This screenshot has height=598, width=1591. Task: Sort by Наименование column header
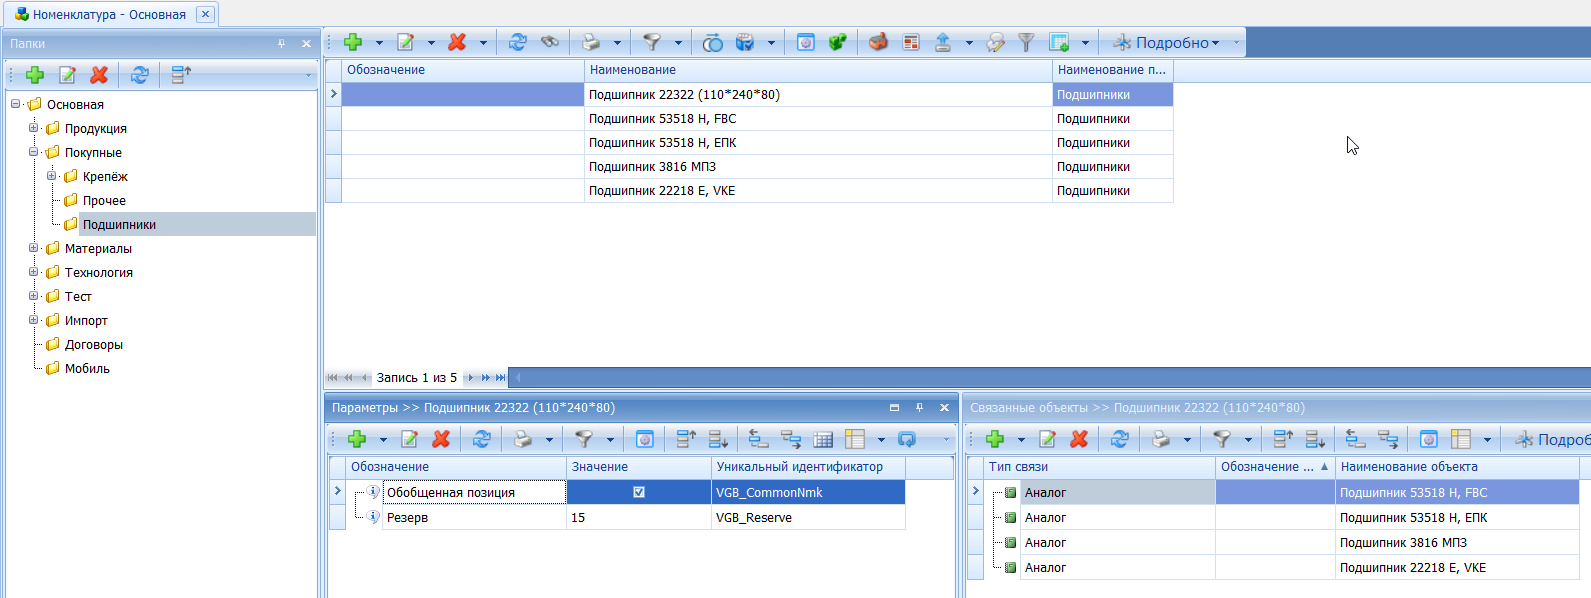pyautogui.click(x=817, y=70)
